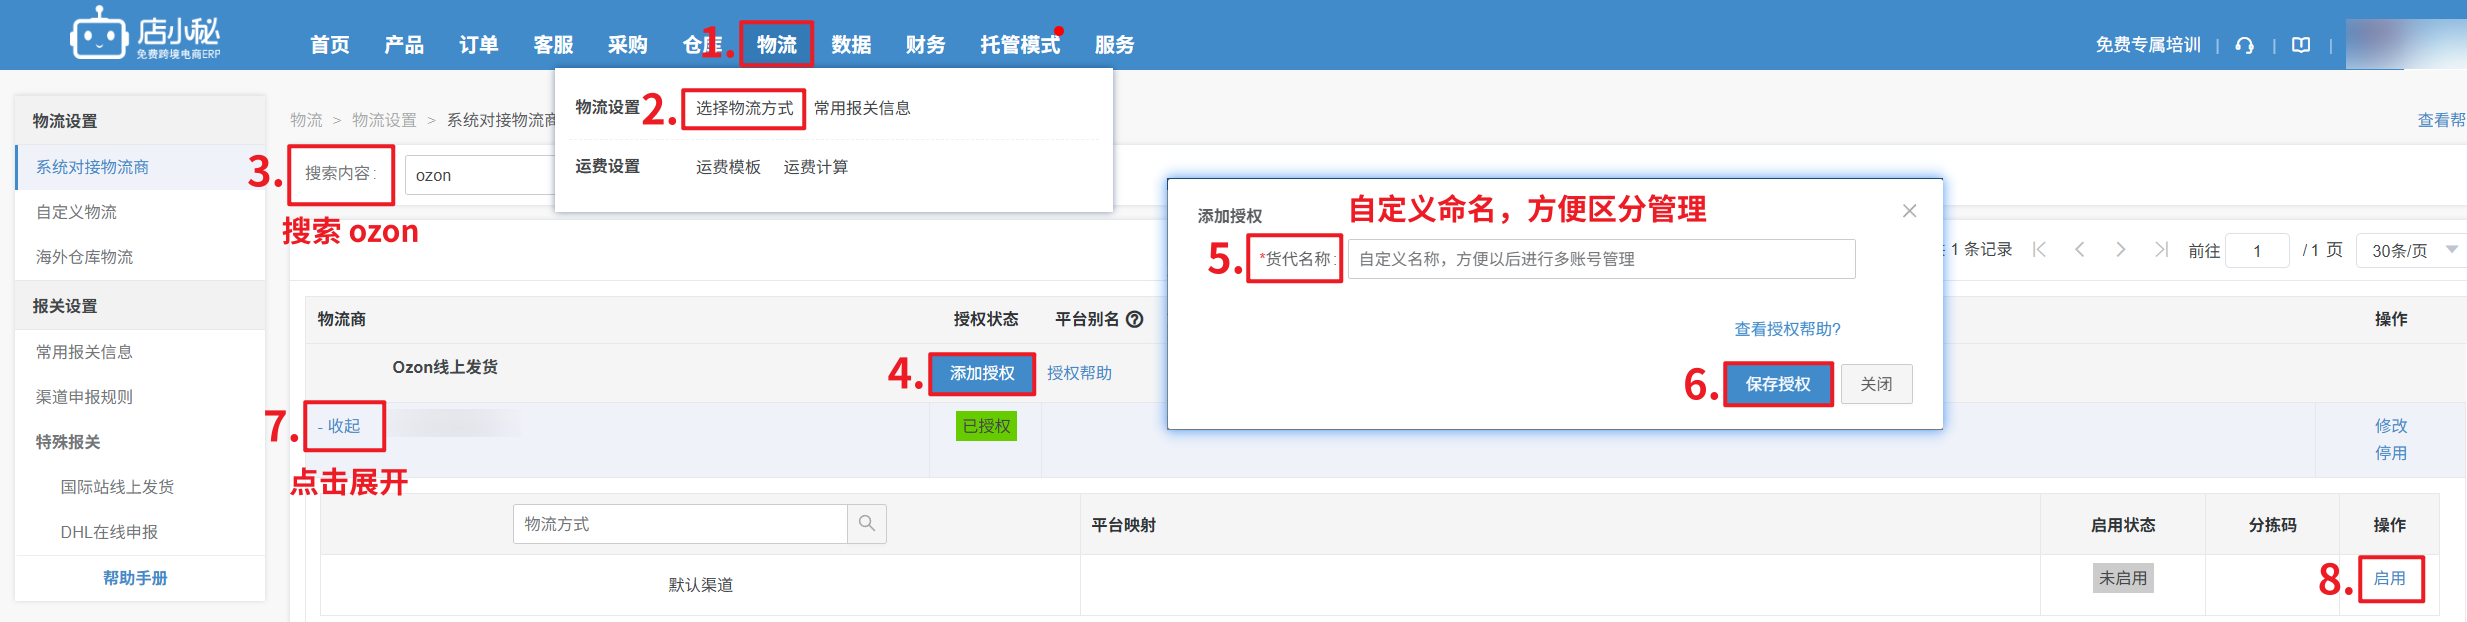Jump to last page arrow icon
The width and height of the screenshot is (2467, 622).
[2161, 249]
